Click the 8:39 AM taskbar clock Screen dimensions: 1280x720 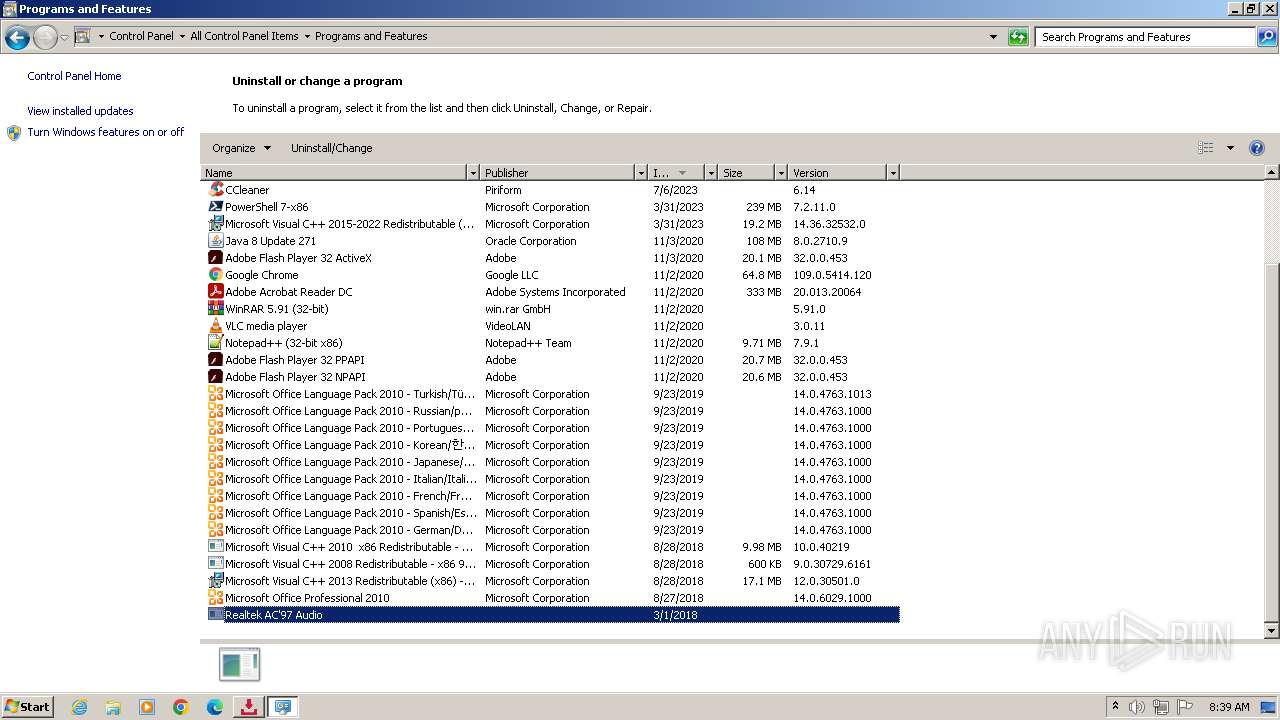click(x=1229, y=707)
